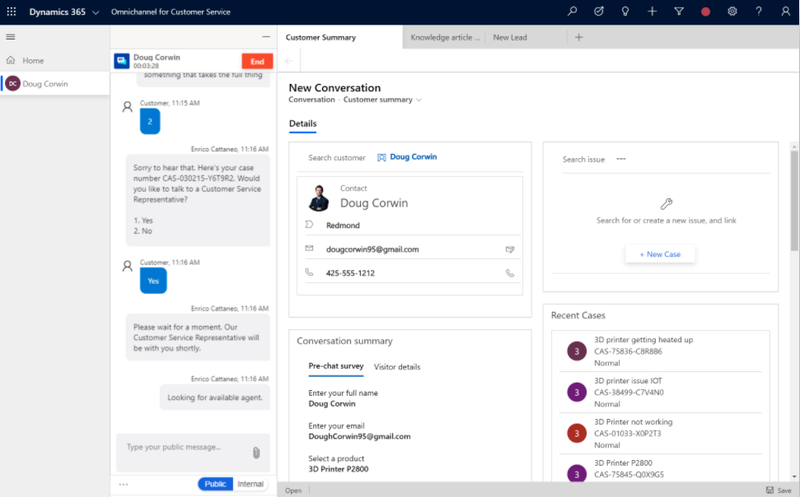Image resolution: width=800 pixels, height=497 pixels.
Task: Expand the Dynamics 365 app dropdown chevron
Action: 95,12
